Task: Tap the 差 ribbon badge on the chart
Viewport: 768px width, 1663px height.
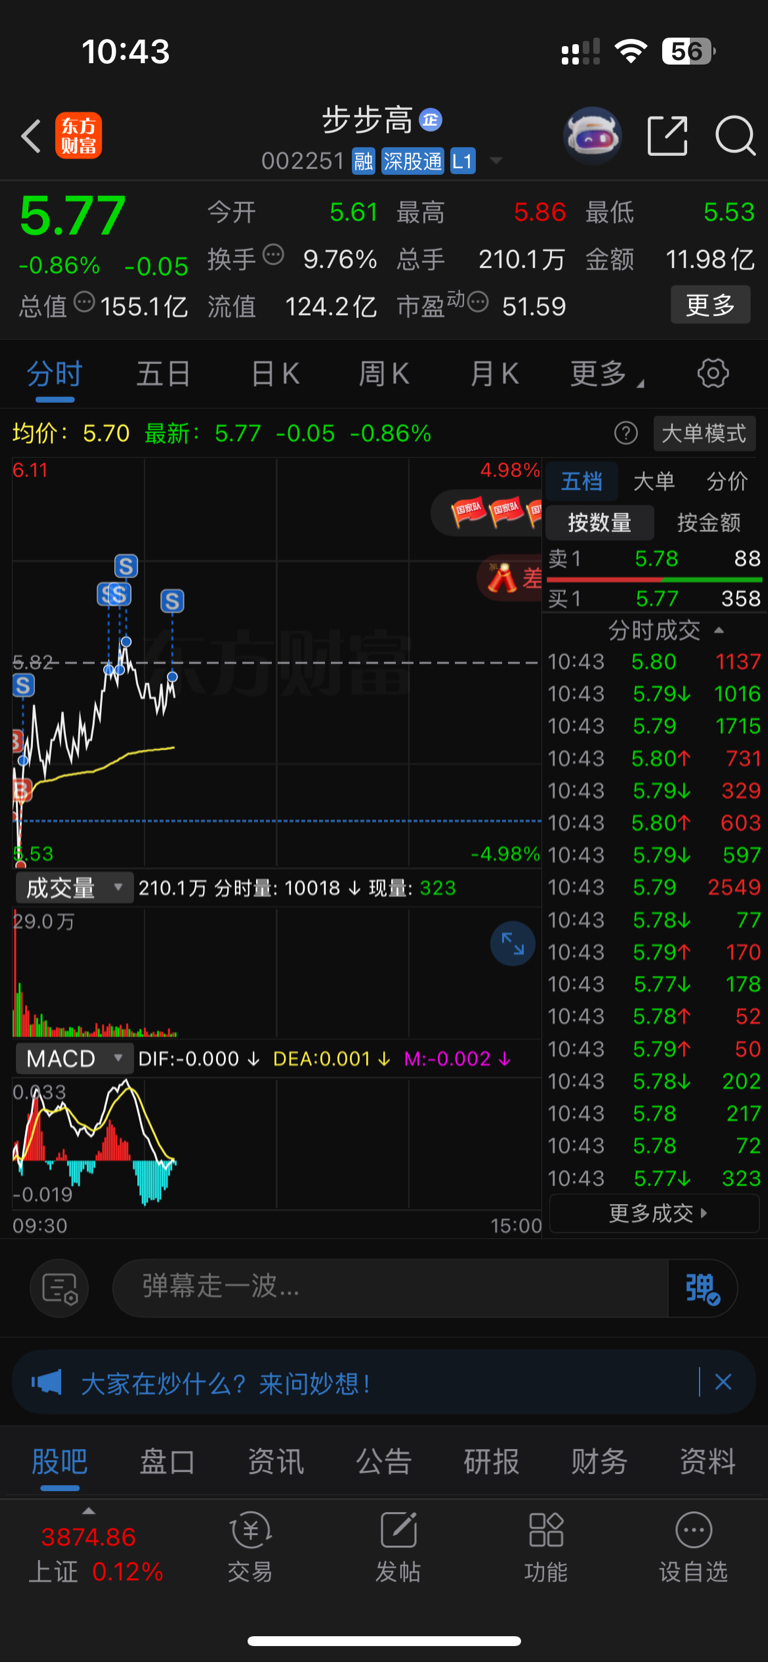Action: click(511, 577)
